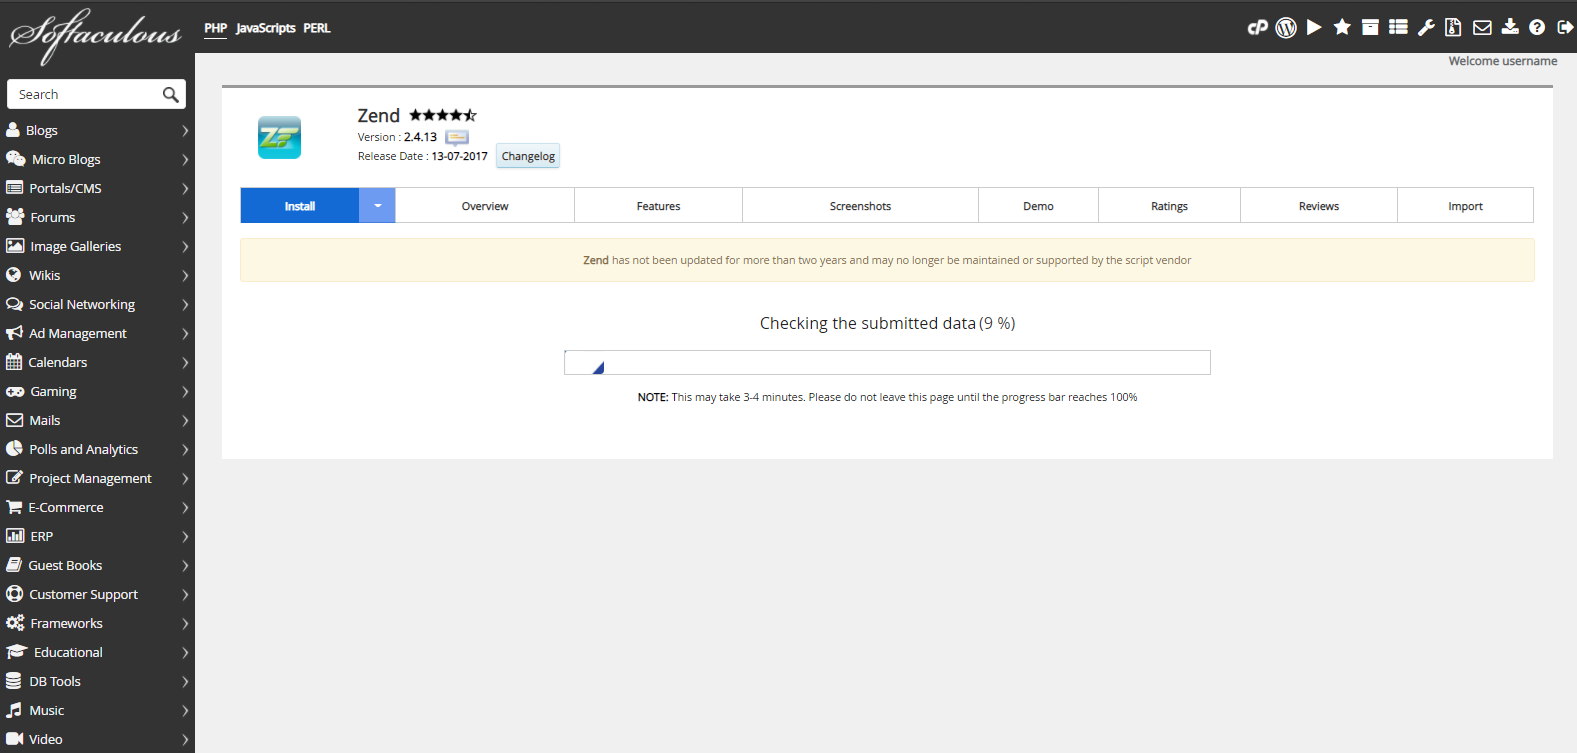Expand the DB Tools category

[x=97, y=681]
